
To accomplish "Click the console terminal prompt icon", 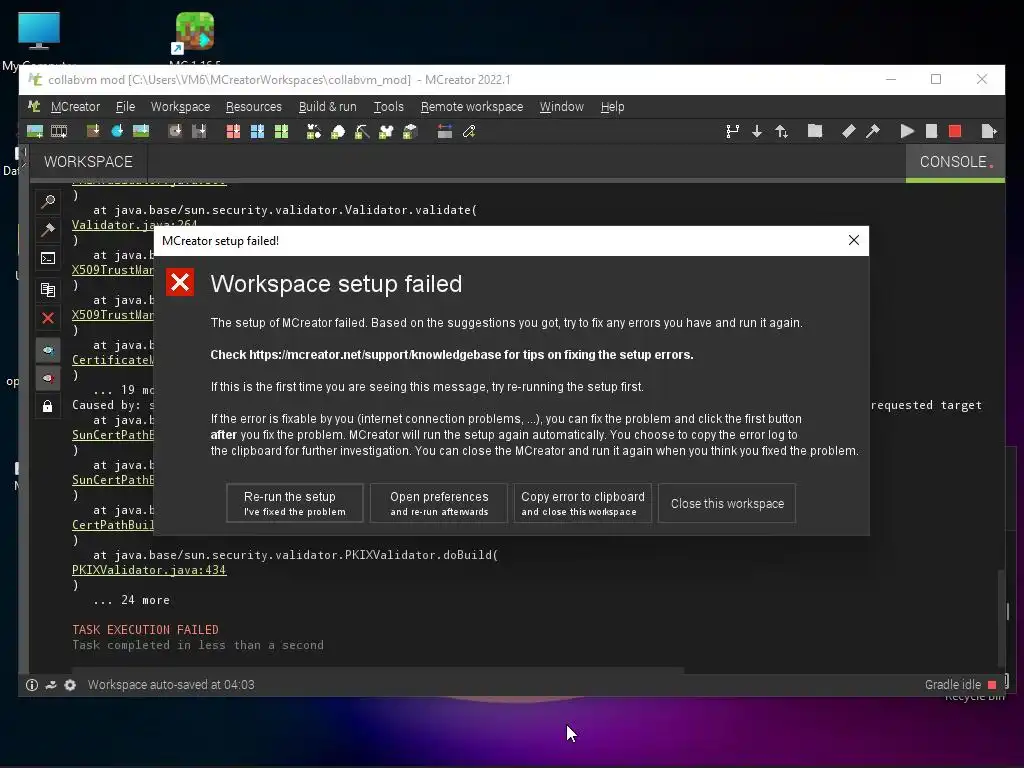I will coord(48,259).
